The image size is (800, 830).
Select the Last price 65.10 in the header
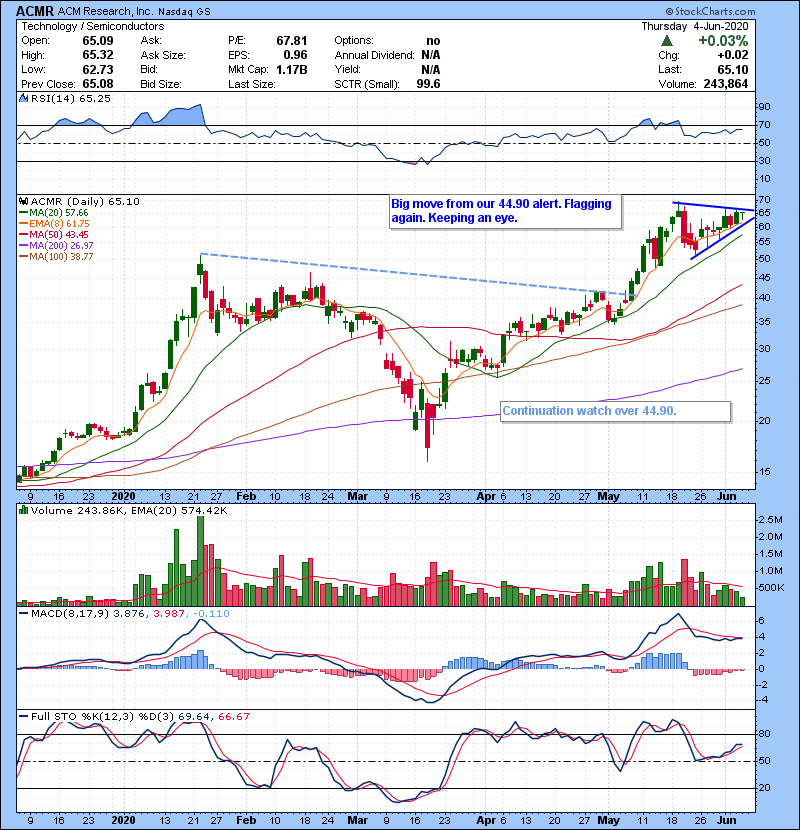click(x=733, y=69)
